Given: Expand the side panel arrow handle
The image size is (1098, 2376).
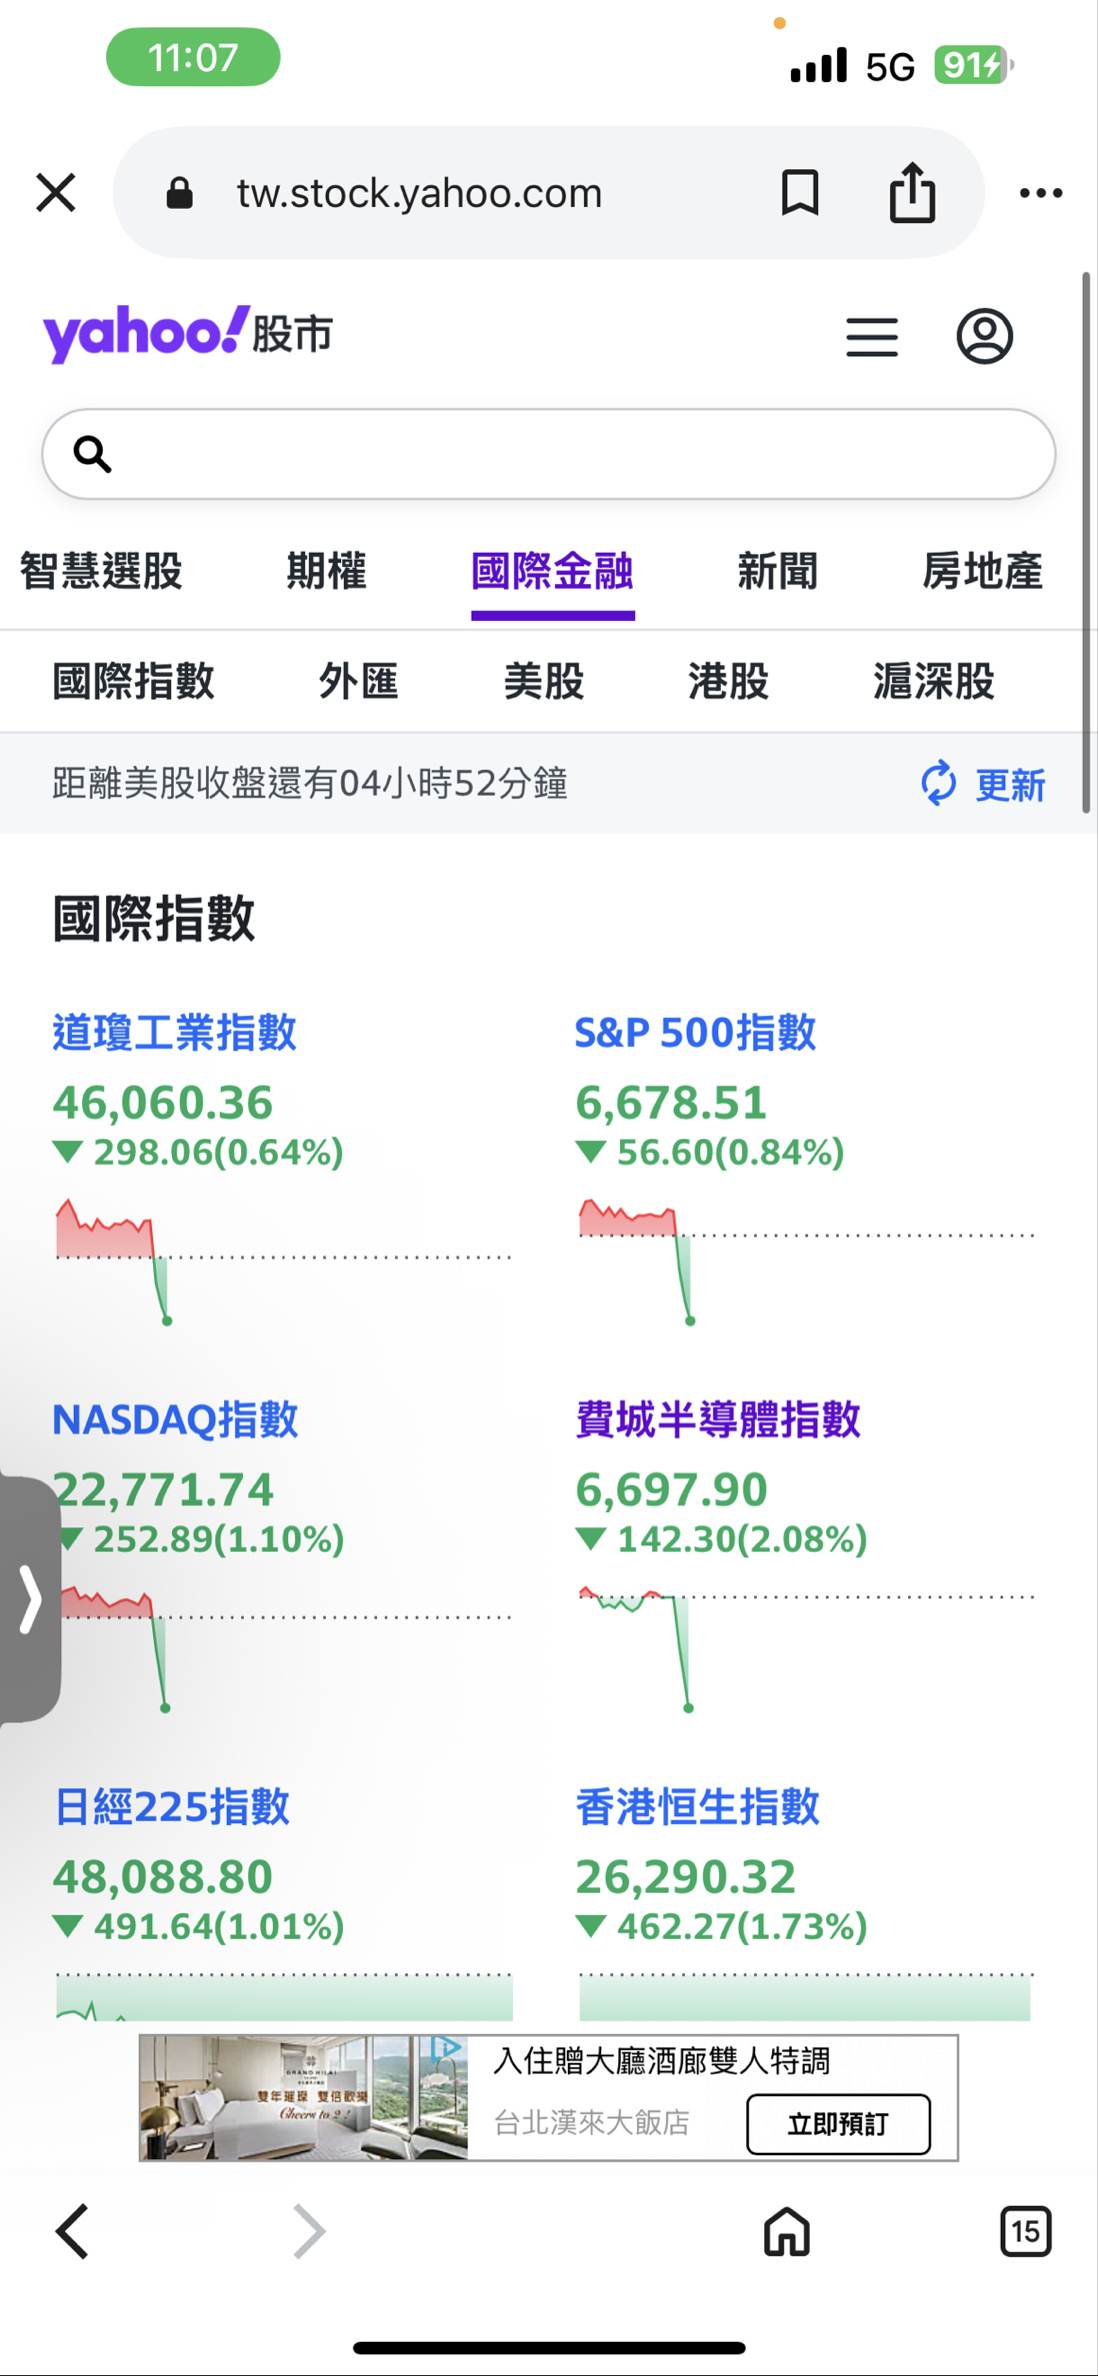Looking at the screenshot, I should tap(30, 1600).
